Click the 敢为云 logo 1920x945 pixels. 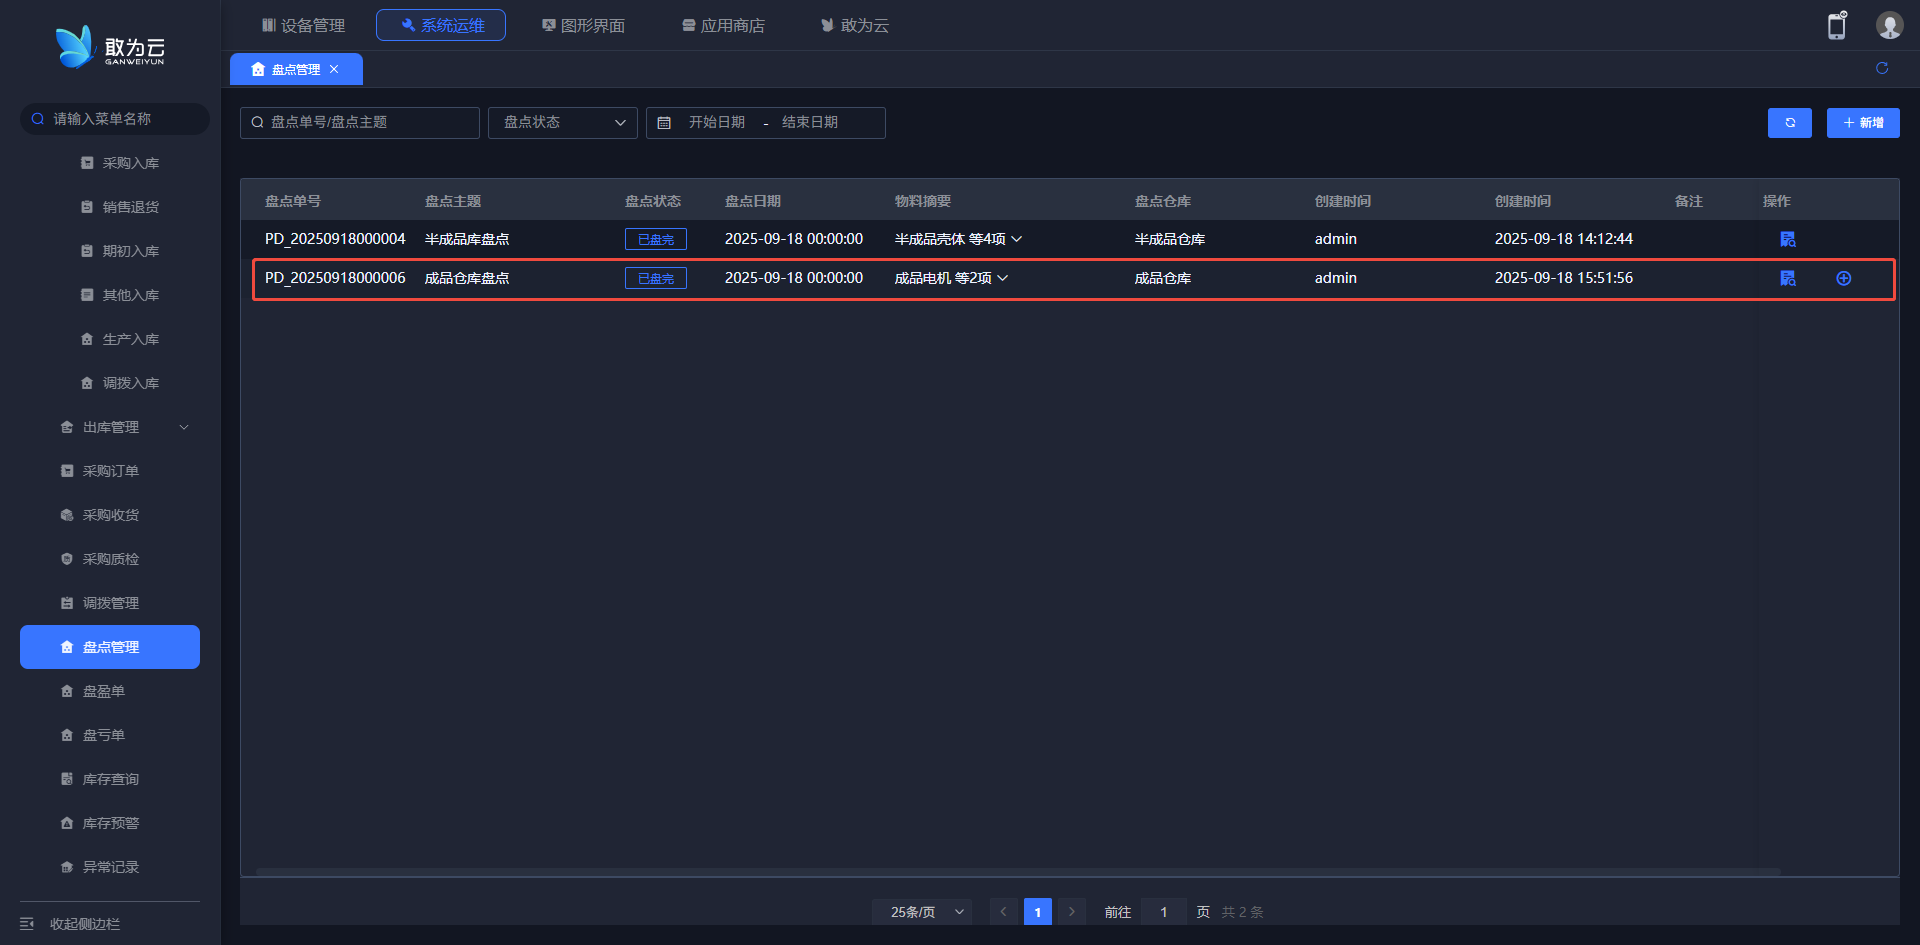click(x=110, y=47)
